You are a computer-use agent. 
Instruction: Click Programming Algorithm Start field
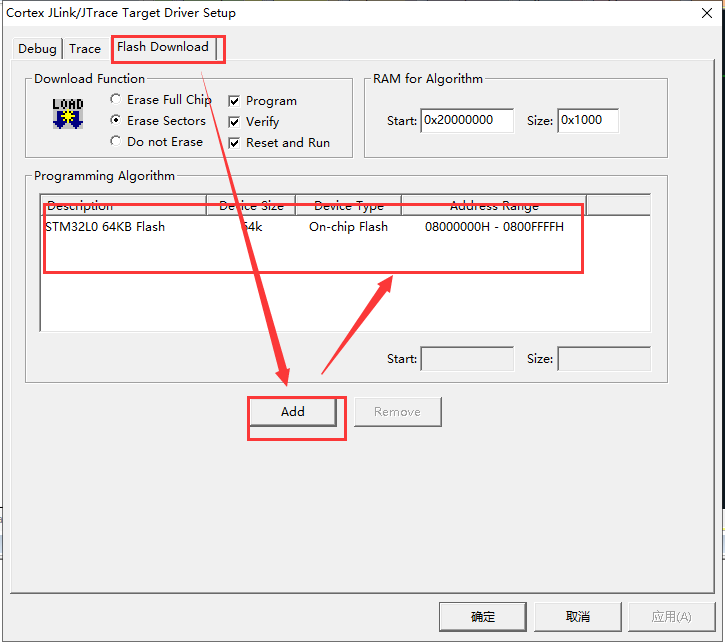tap(467, 359)
